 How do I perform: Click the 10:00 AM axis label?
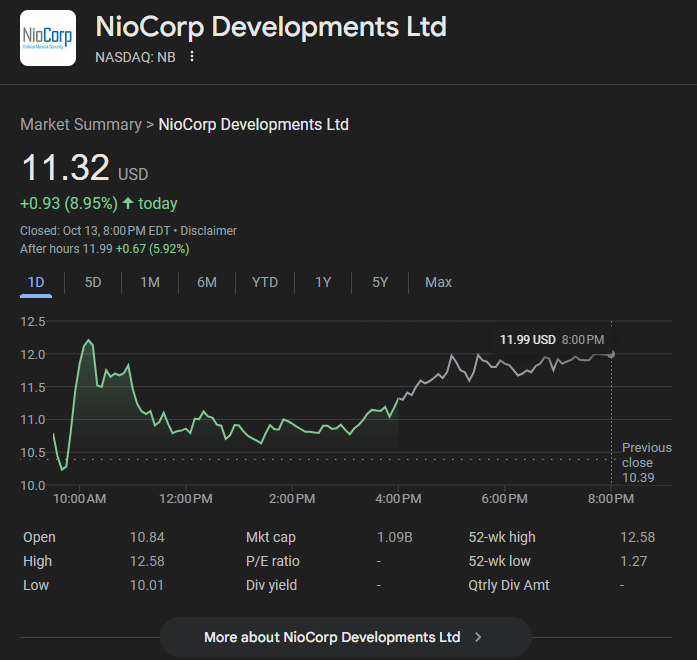(80, 498)
